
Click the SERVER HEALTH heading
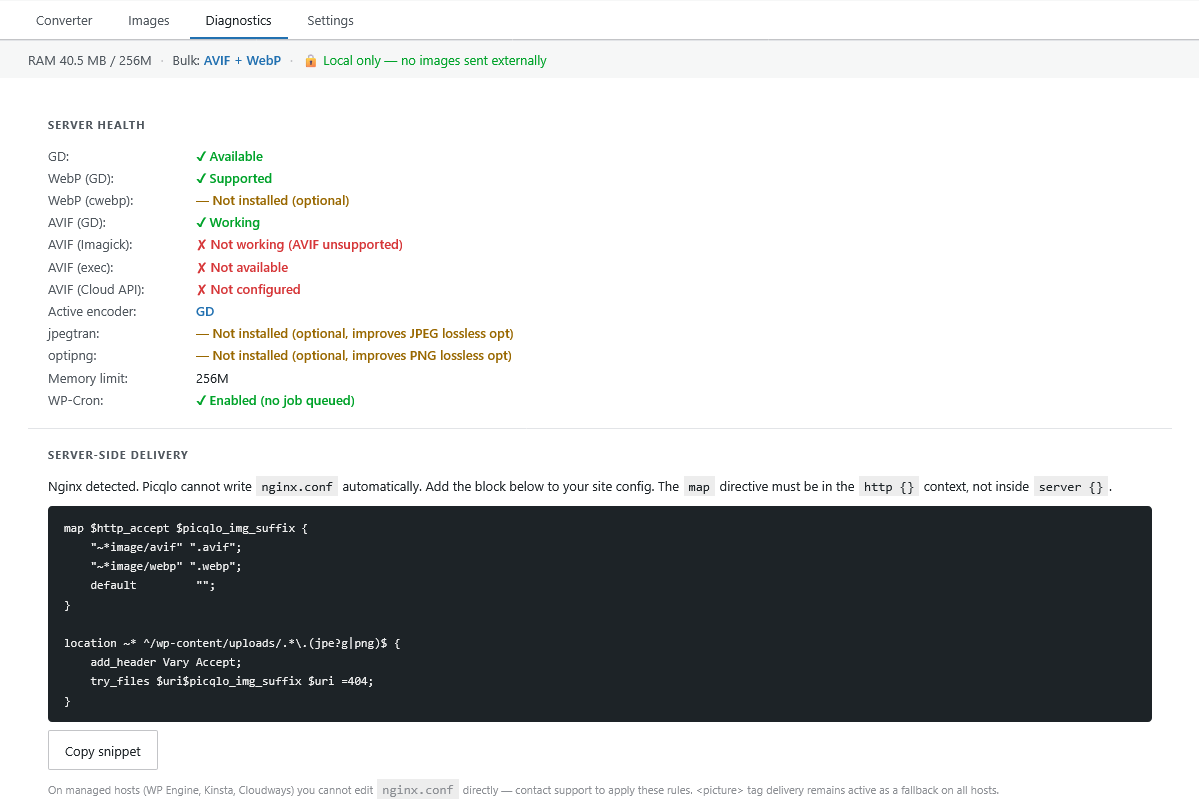point(96,125)
